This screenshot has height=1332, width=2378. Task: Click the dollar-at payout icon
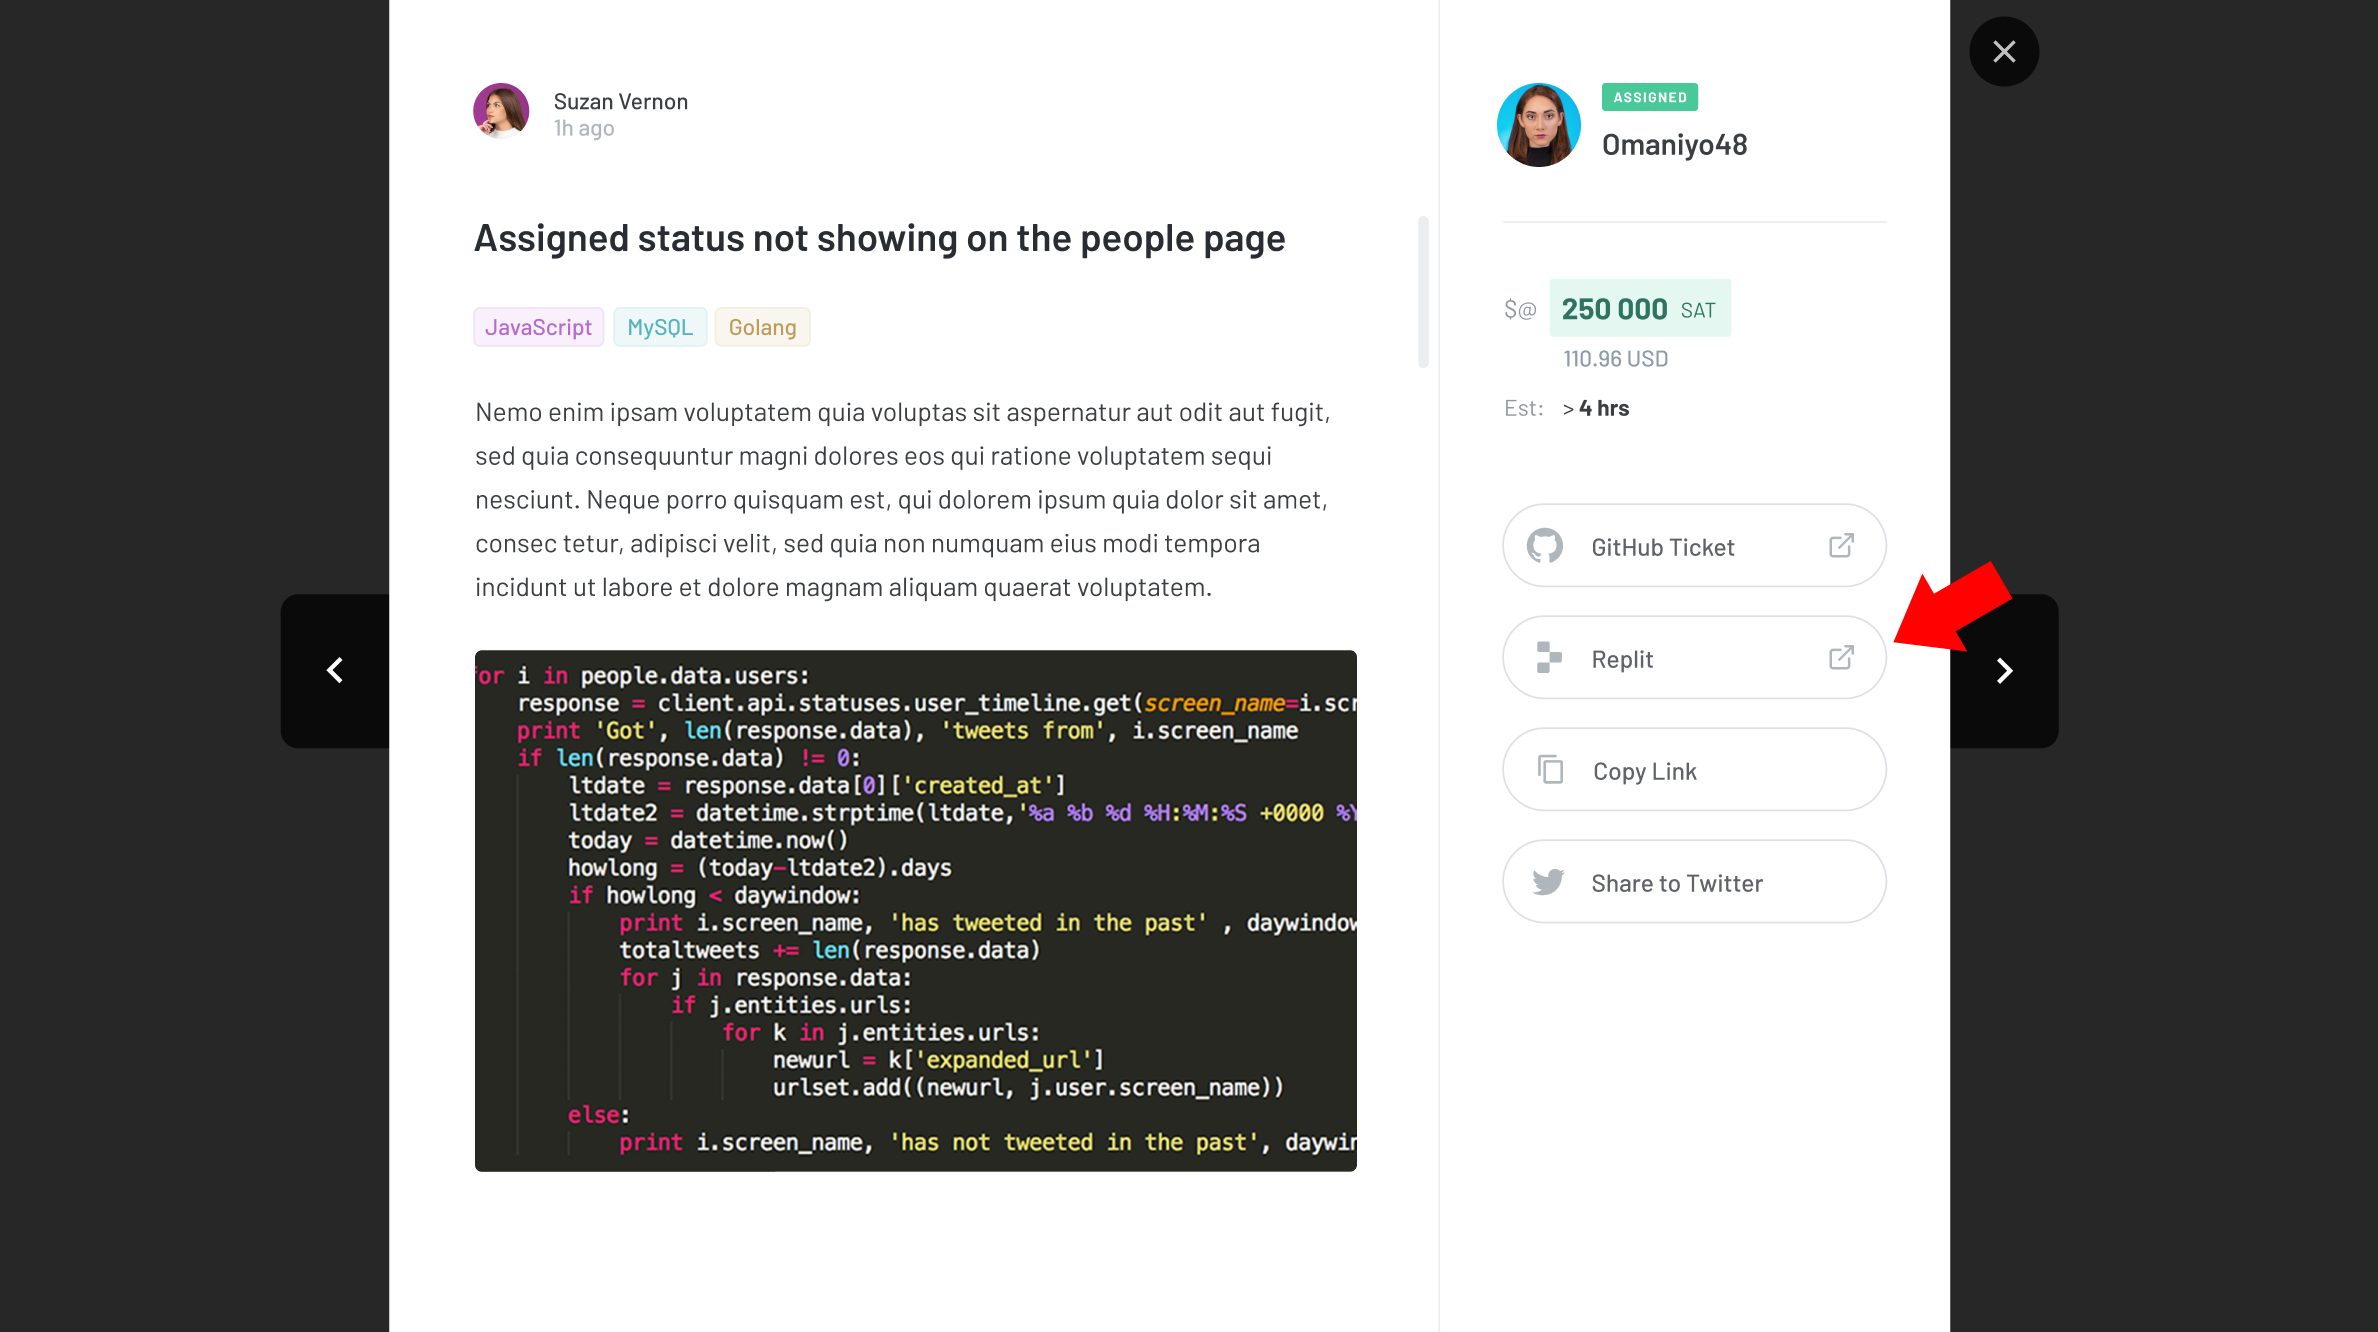[x=1520, y=309]
